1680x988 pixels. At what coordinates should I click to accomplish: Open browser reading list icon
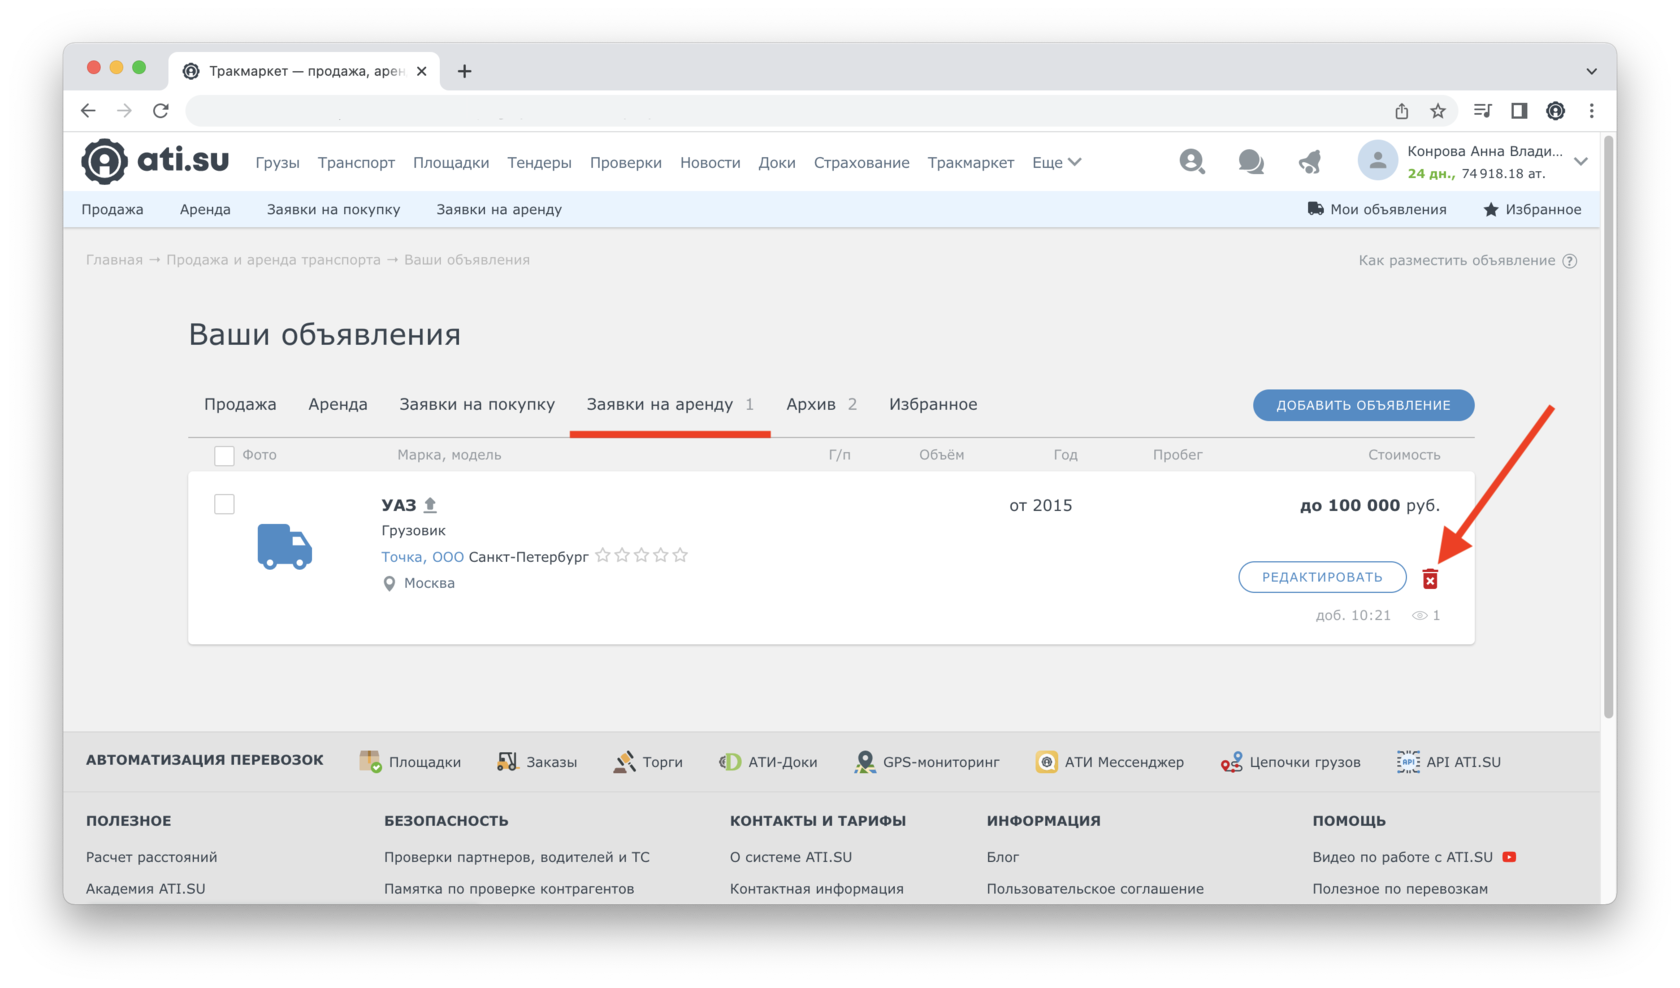coord(1482,111)
